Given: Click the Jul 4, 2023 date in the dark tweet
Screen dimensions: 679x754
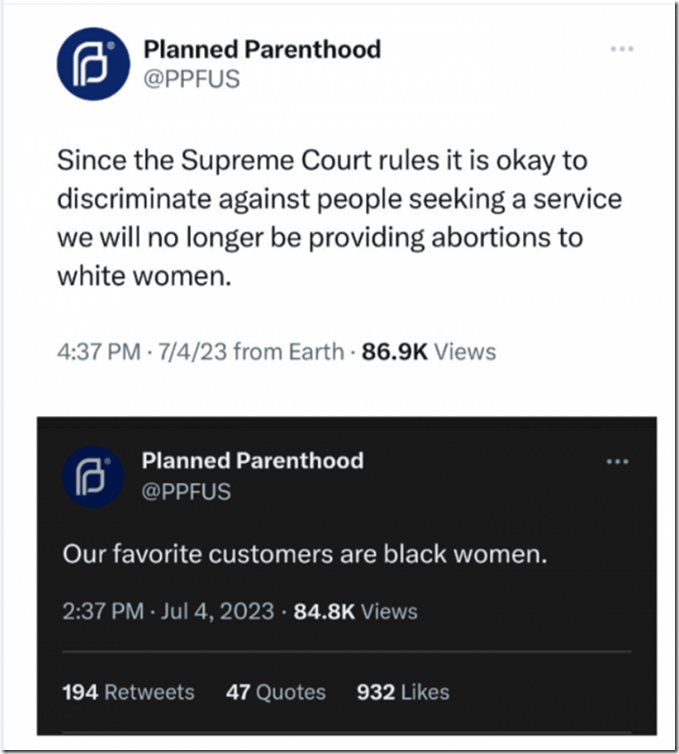Looking at the screenshot, I should (217, 611).
